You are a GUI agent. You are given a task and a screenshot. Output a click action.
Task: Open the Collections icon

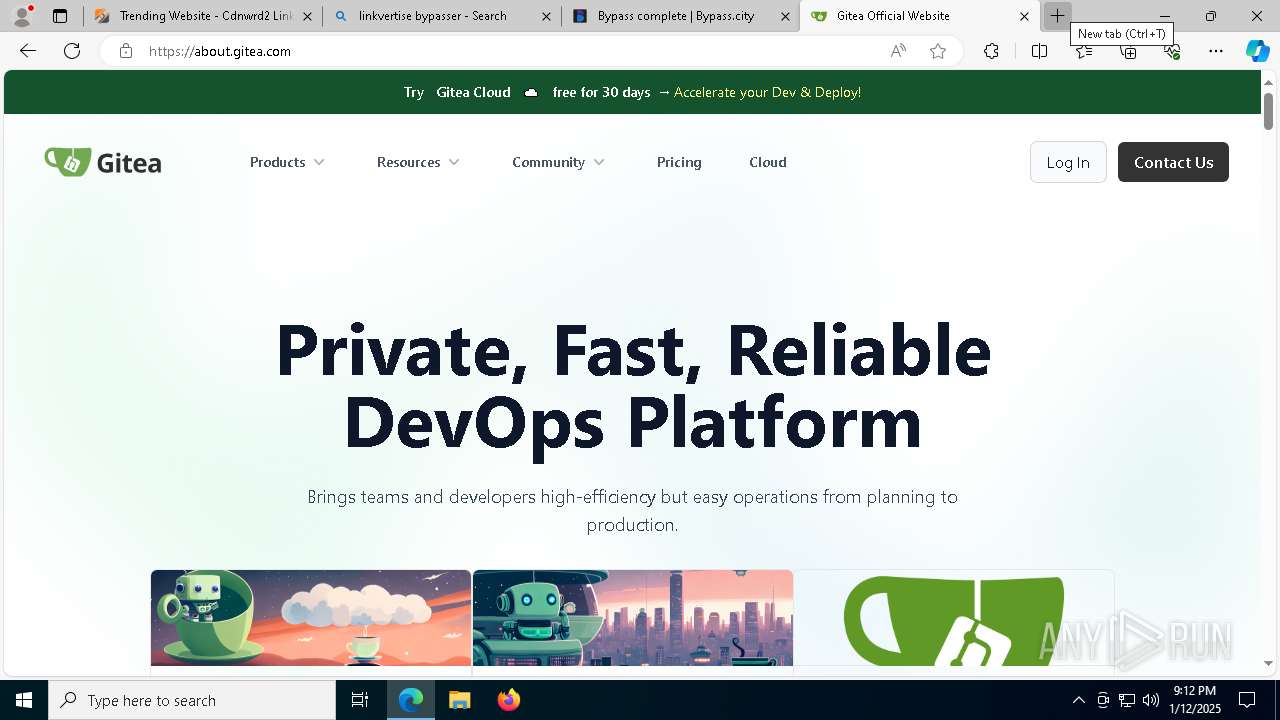(x=1128, y=51)
